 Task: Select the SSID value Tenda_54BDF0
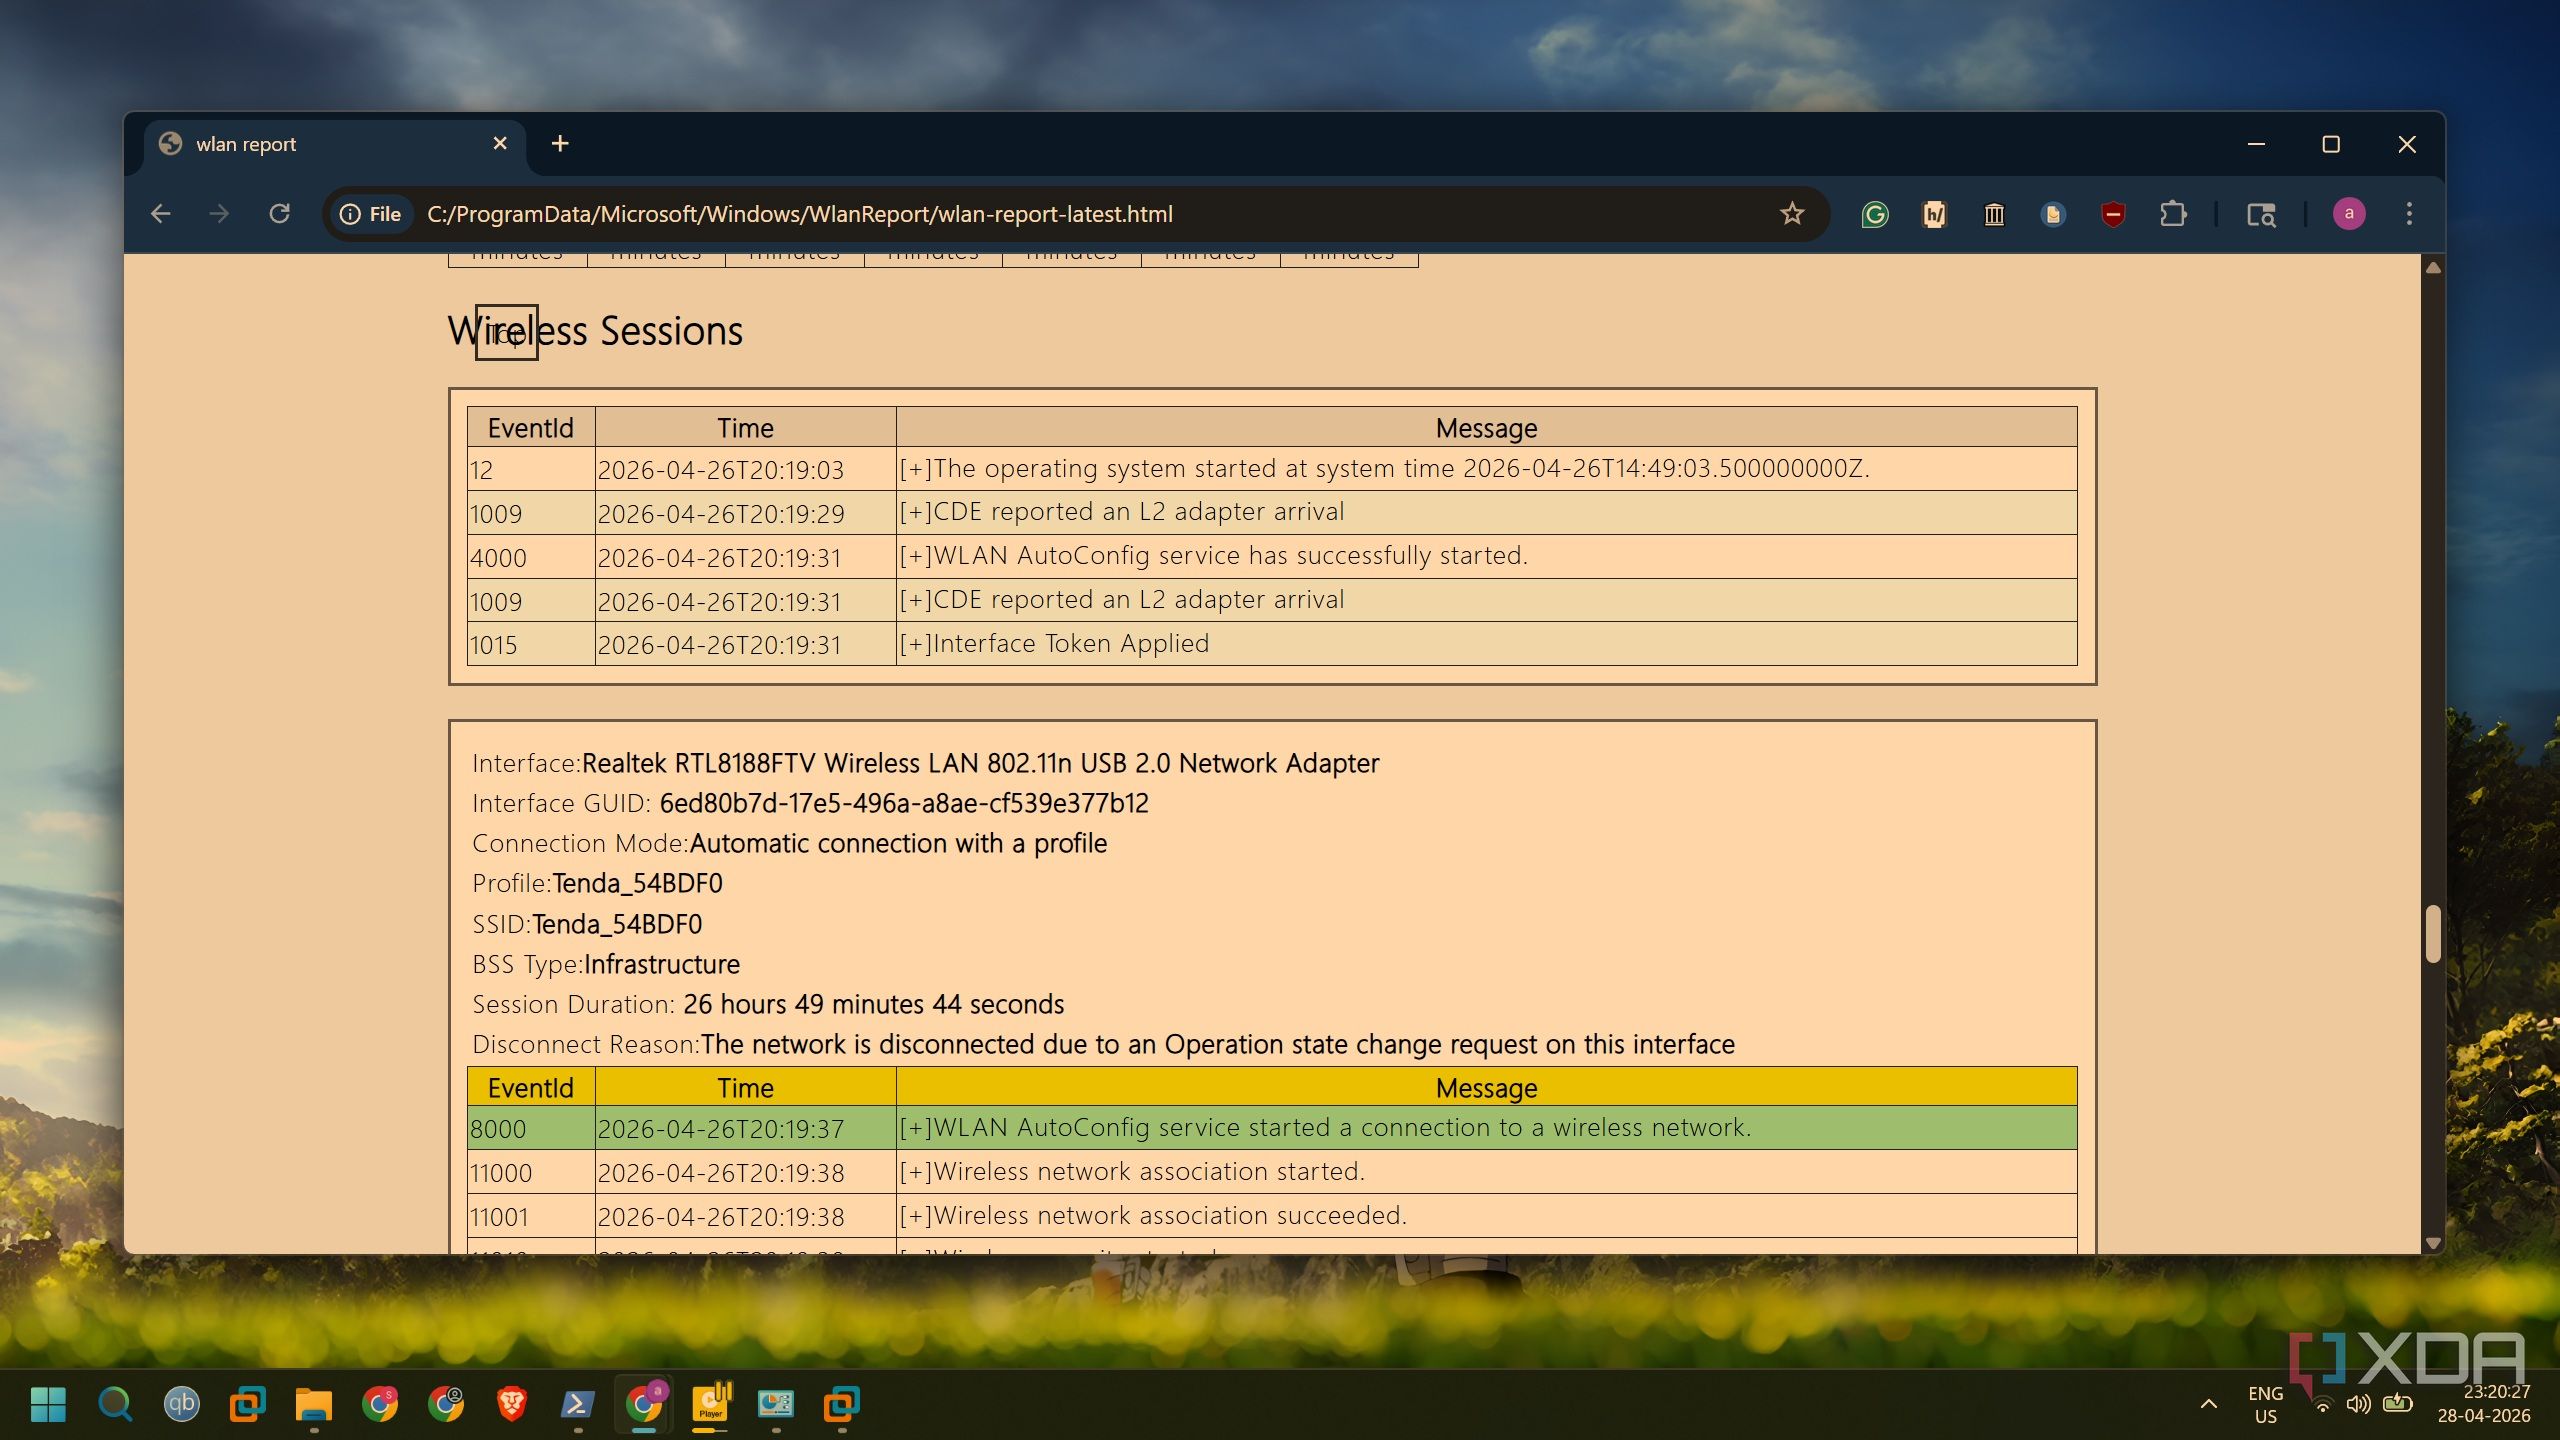(x=617, y=925)
